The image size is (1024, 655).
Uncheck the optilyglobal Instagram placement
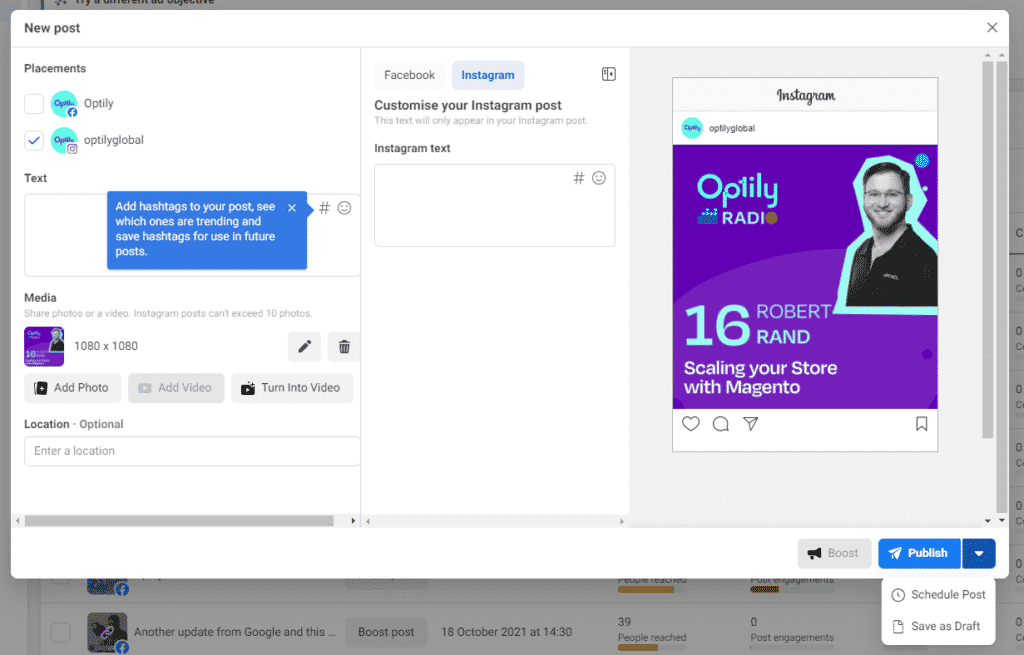point(34,140)
